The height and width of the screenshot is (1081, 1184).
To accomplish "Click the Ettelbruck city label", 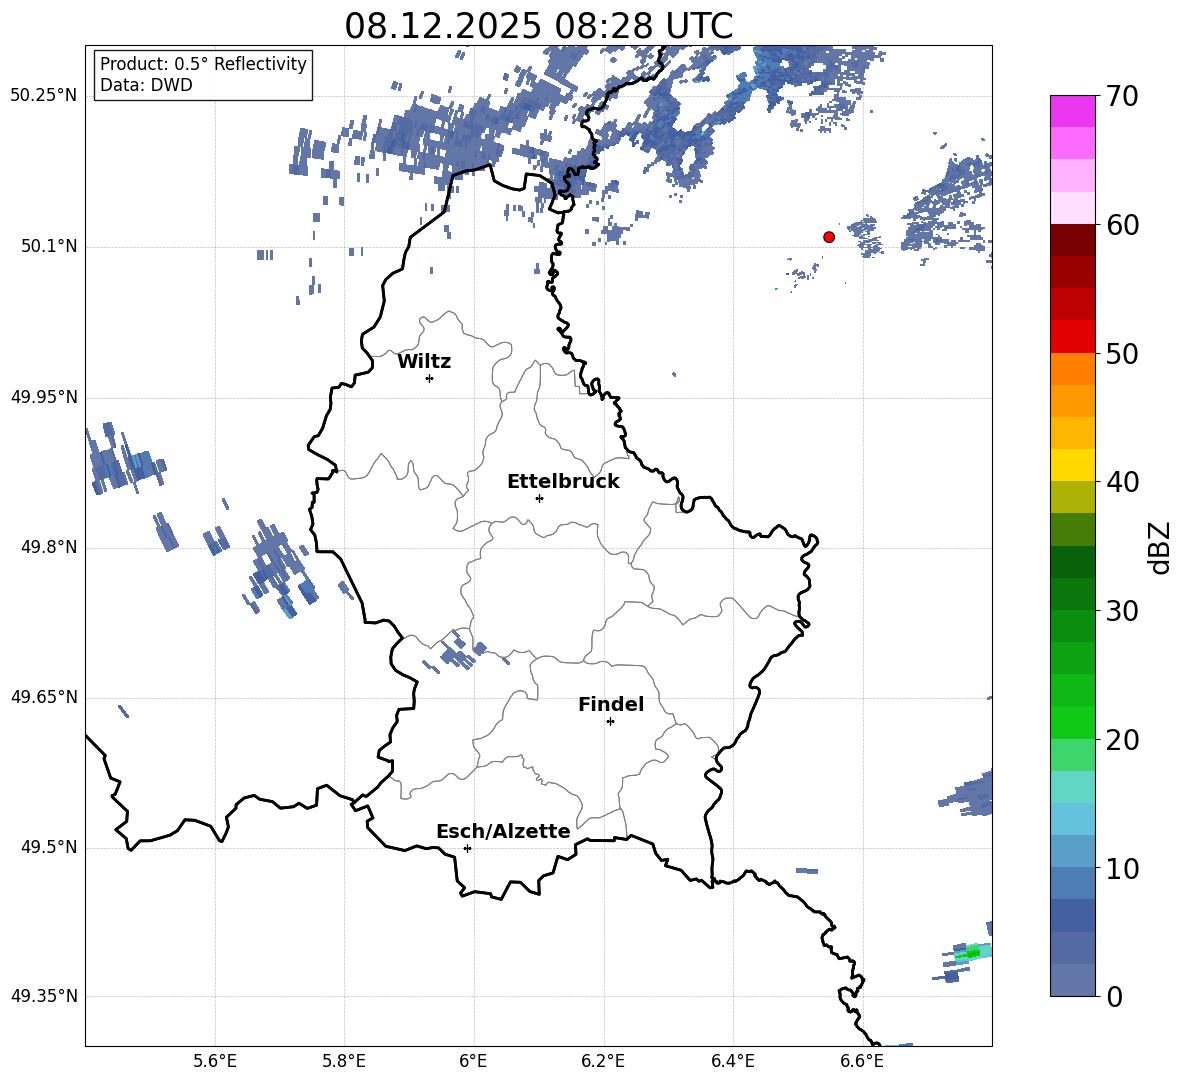I will pos(563,482).
